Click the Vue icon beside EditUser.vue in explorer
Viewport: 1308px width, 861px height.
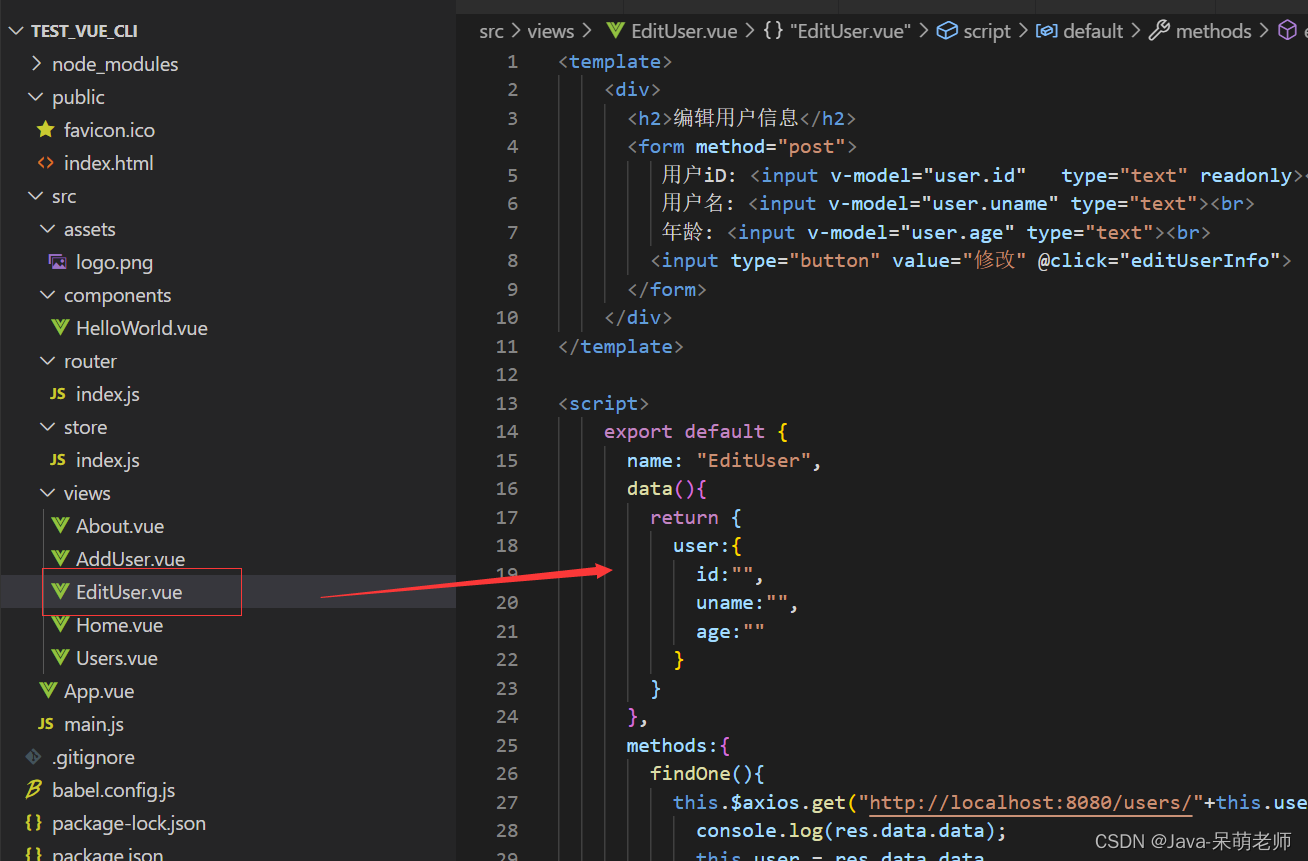(60, 592)
